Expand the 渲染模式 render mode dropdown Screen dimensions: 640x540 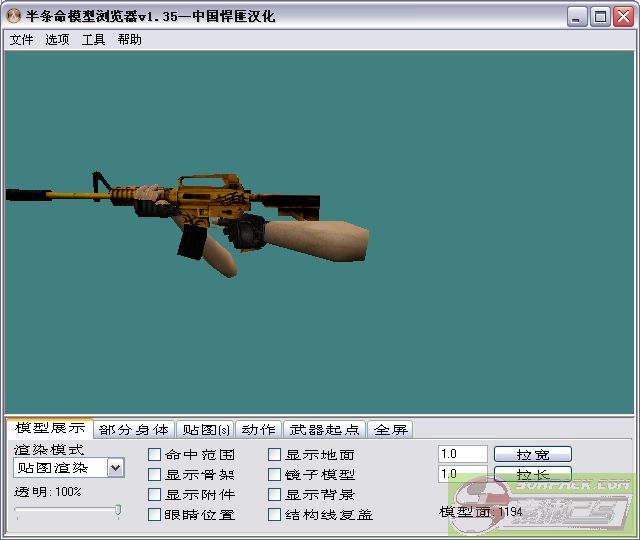coord(116,468)
